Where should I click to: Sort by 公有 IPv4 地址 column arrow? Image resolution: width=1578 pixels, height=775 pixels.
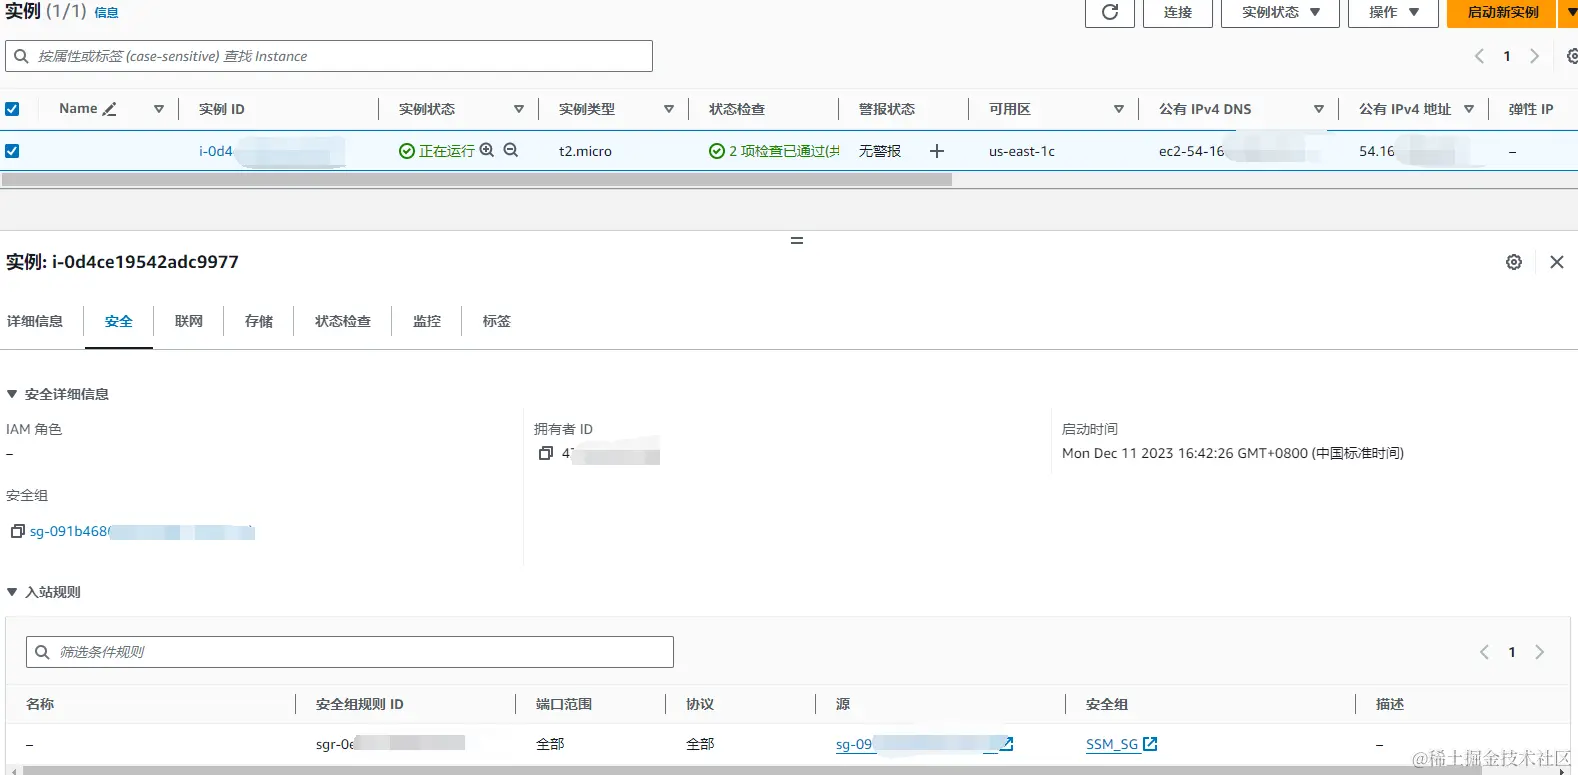pos(1469,109)
